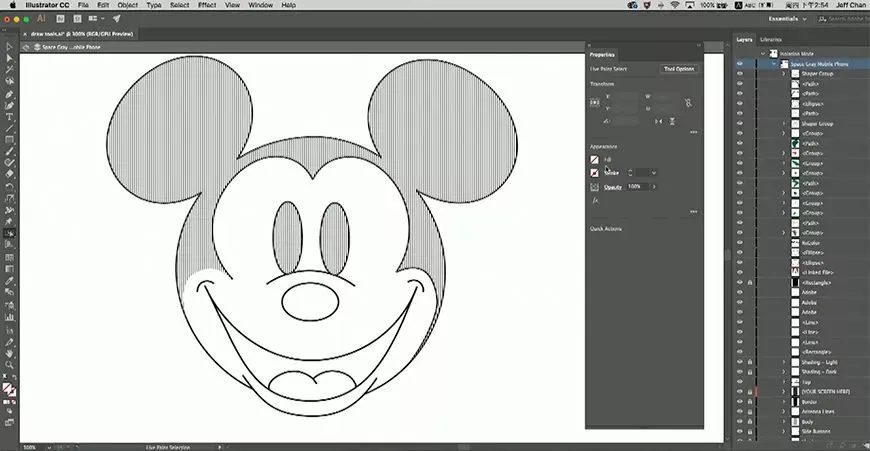The image size is (870, 451).
Task: Select the Column Graph tool
Action: coord(9,317)
